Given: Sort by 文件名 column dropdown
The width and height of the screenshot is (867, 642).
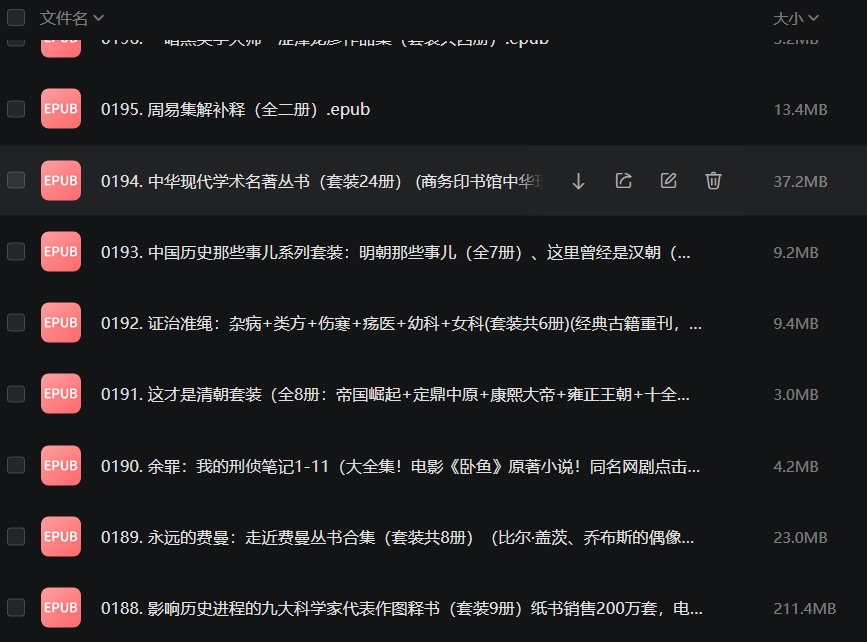Looking at the screenshot, I should pos(72,18).
